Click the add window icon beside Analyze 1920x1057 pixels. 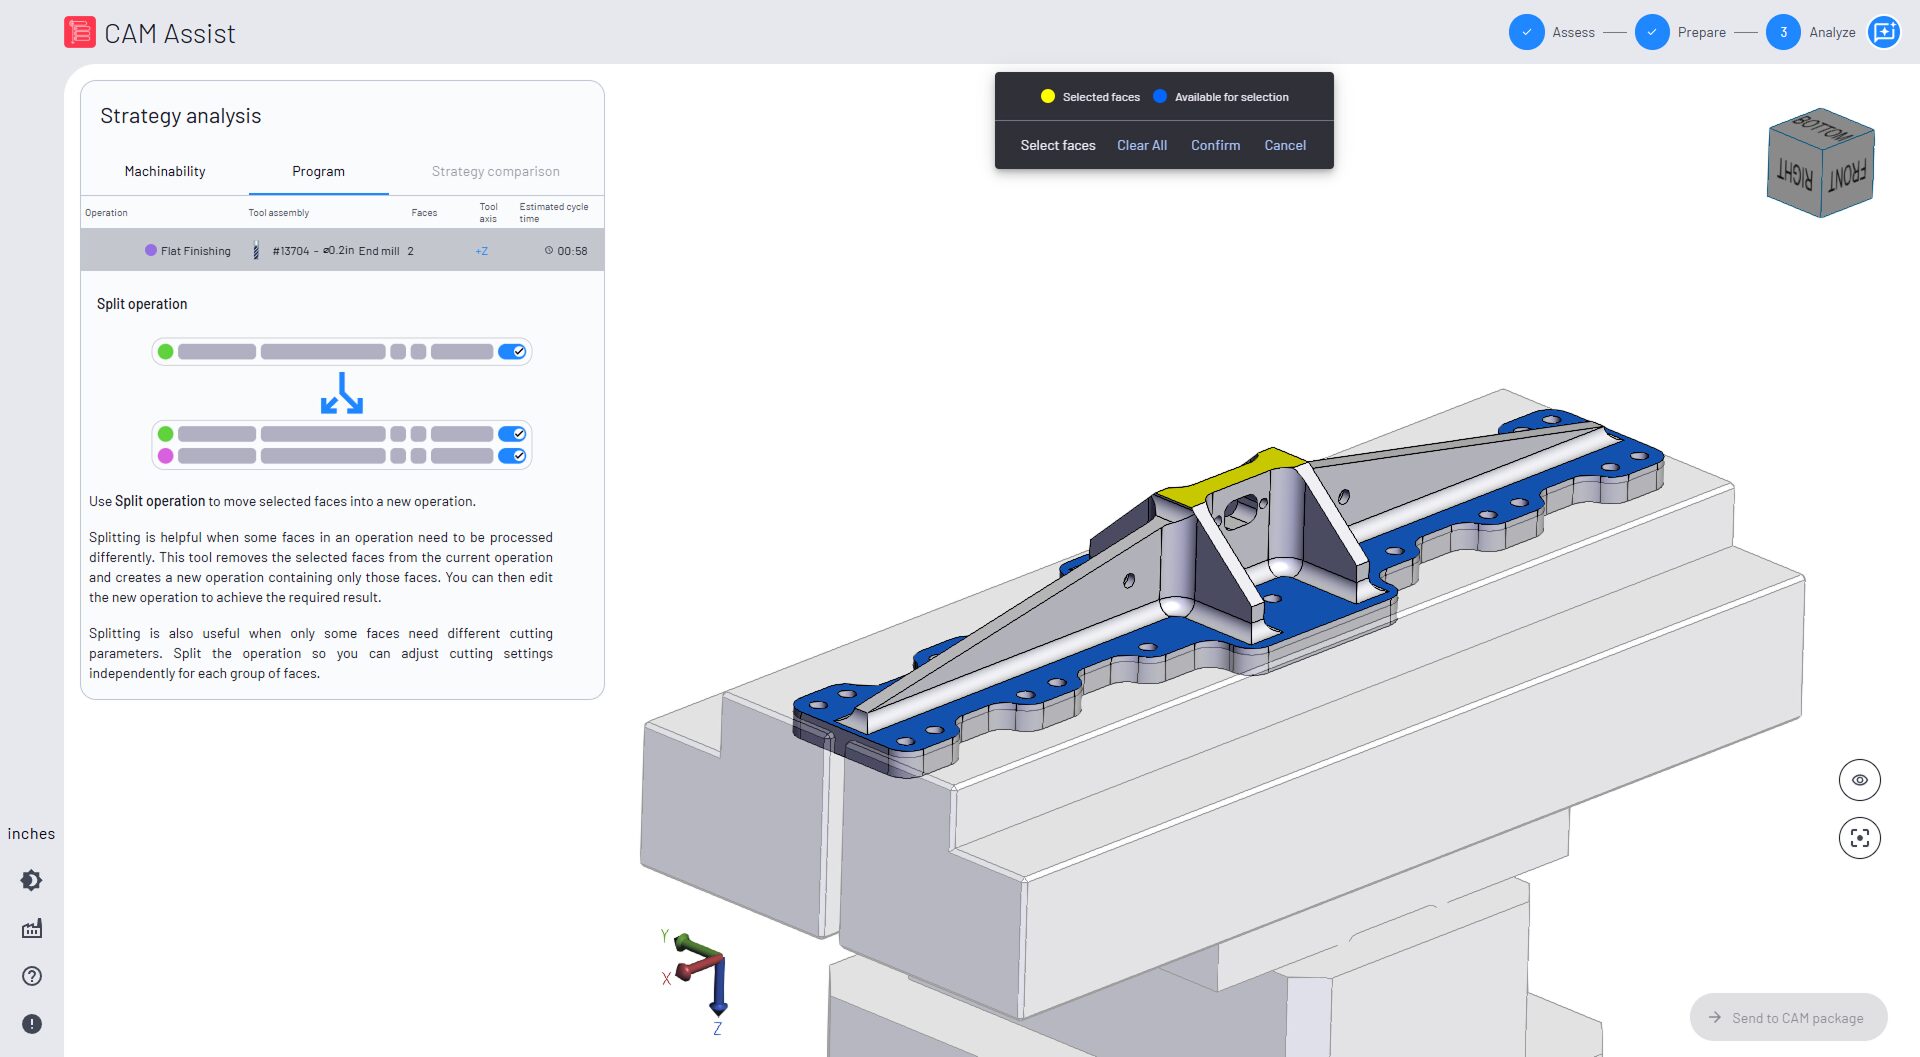pos(1884,32)
